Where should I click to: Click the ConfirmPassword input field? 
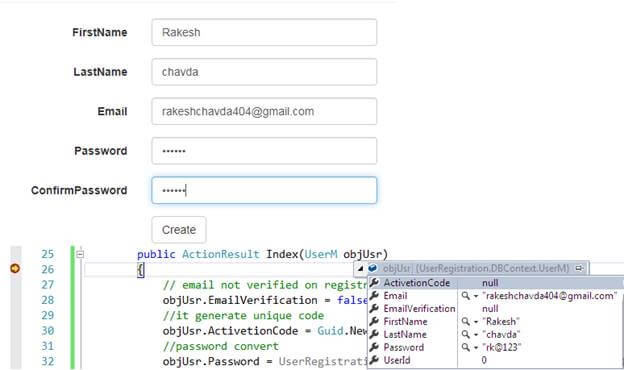[x=264, y=190]
